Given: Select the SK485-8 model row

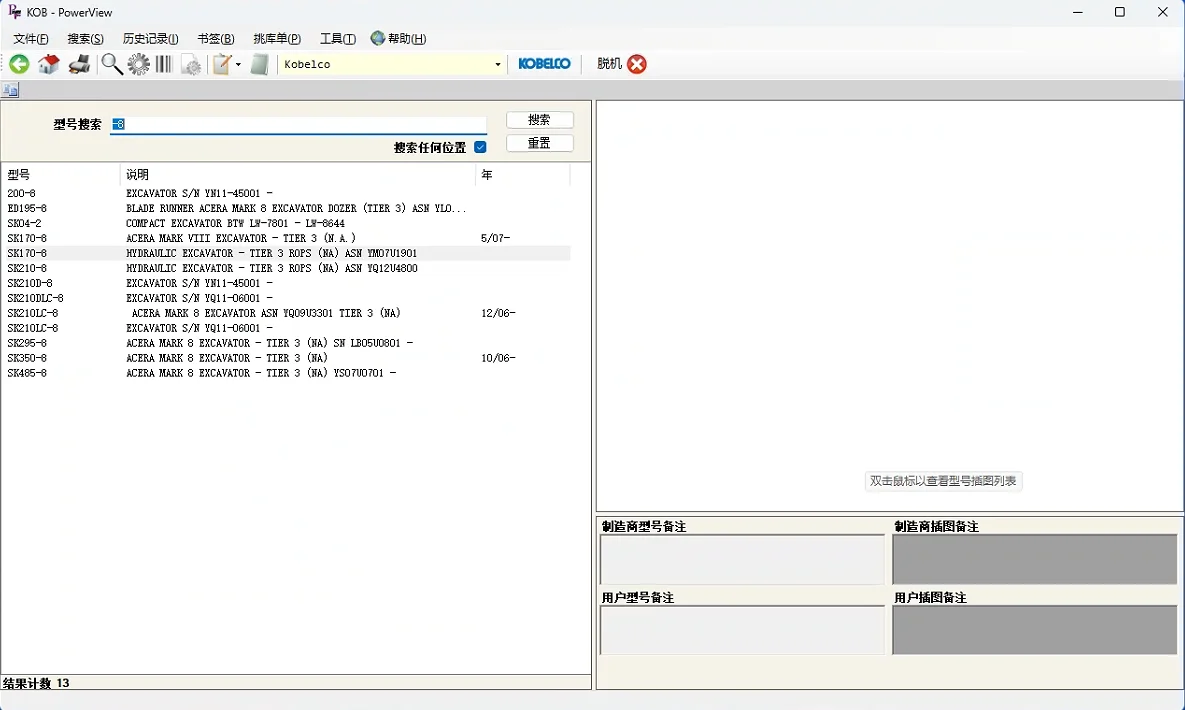Looking at the screenshot, I should (x=286, y=374).
